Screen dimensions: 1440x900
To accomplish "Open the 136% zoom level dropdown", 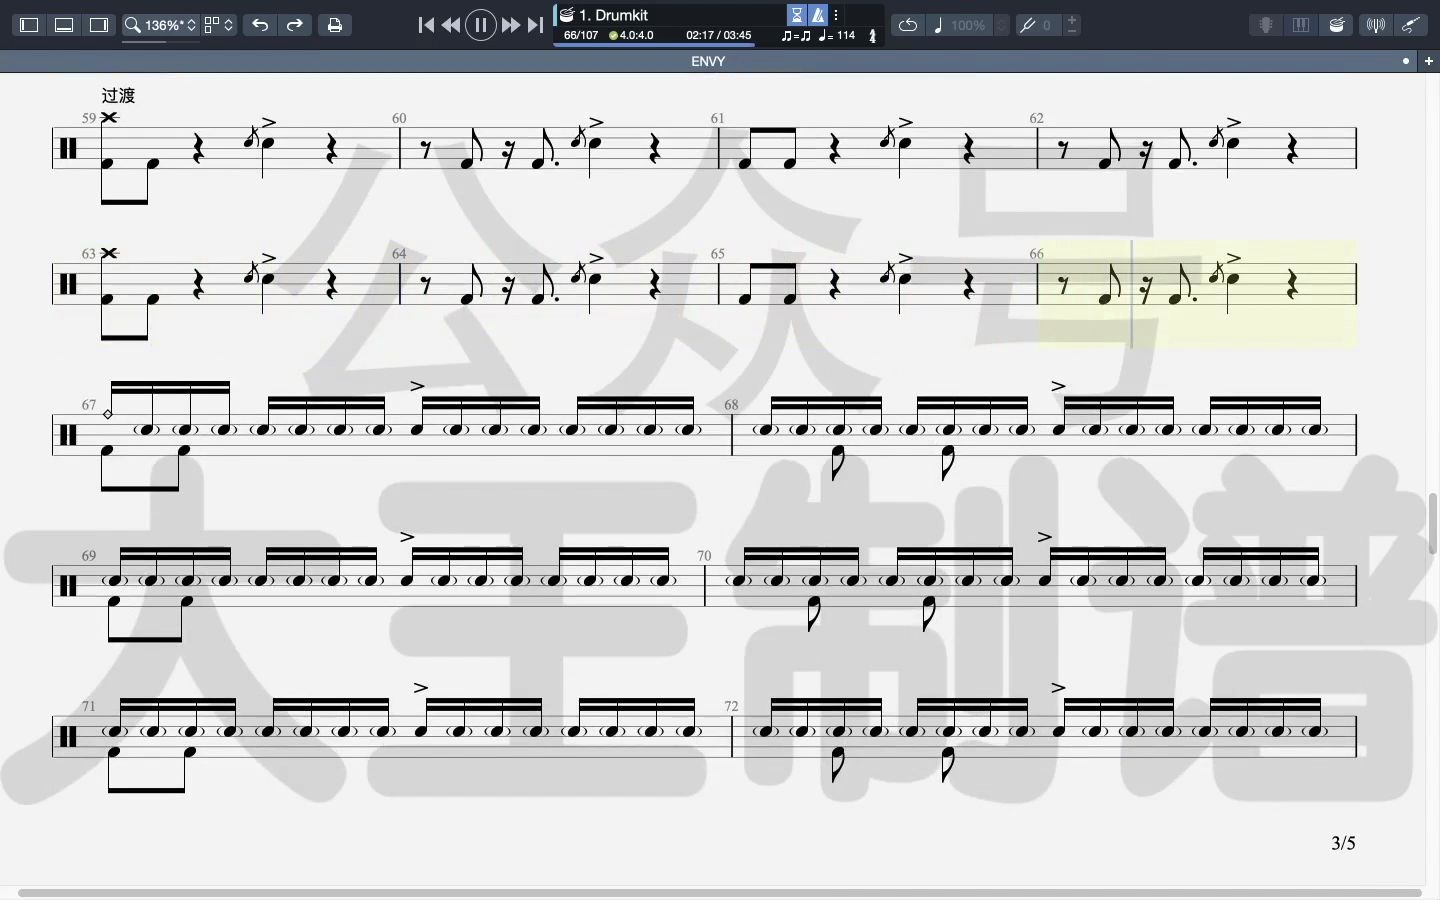I will tap(170, 25).
